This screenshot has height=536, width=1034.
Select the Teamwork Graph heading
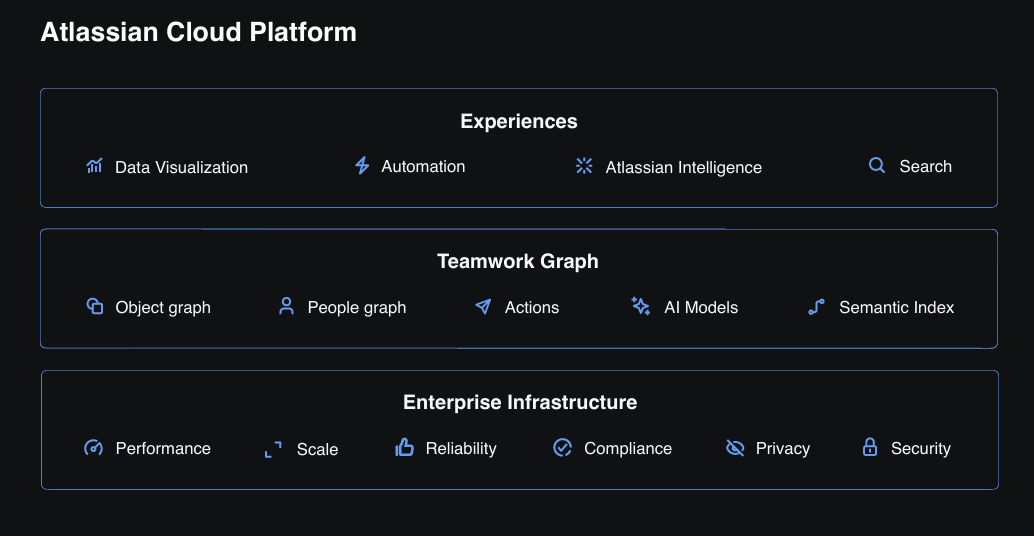point(518,262)
